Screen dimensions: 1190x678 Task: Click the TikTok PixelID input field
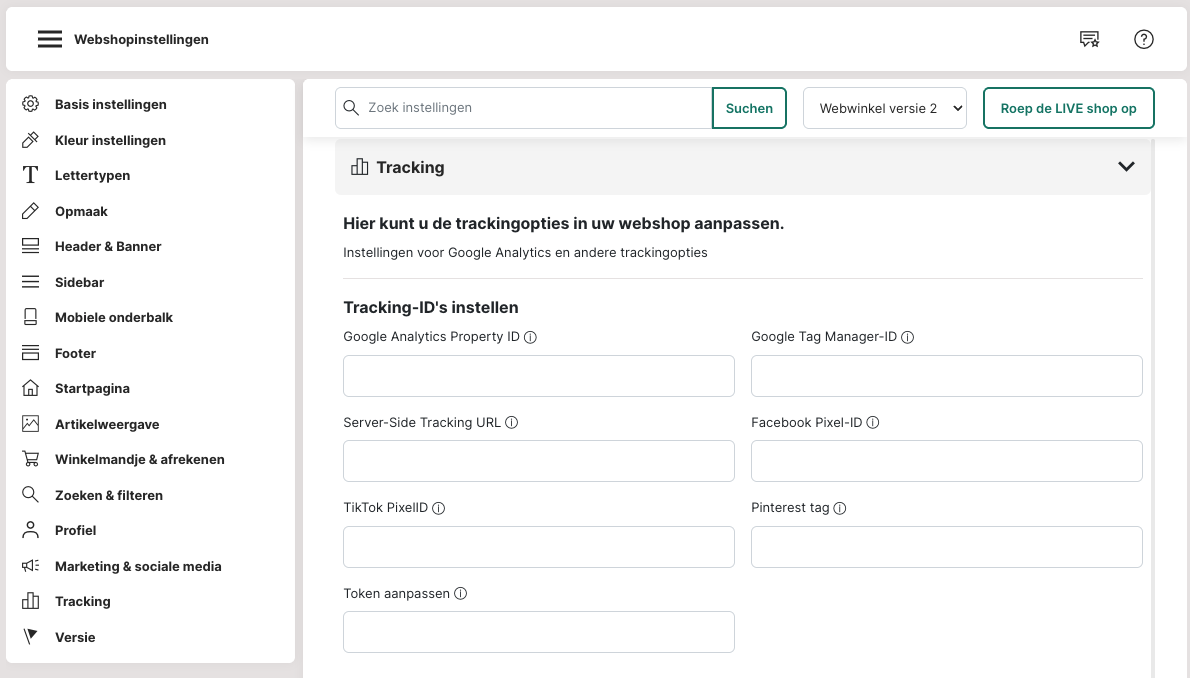pyautogui.click(x=538, y=547)
